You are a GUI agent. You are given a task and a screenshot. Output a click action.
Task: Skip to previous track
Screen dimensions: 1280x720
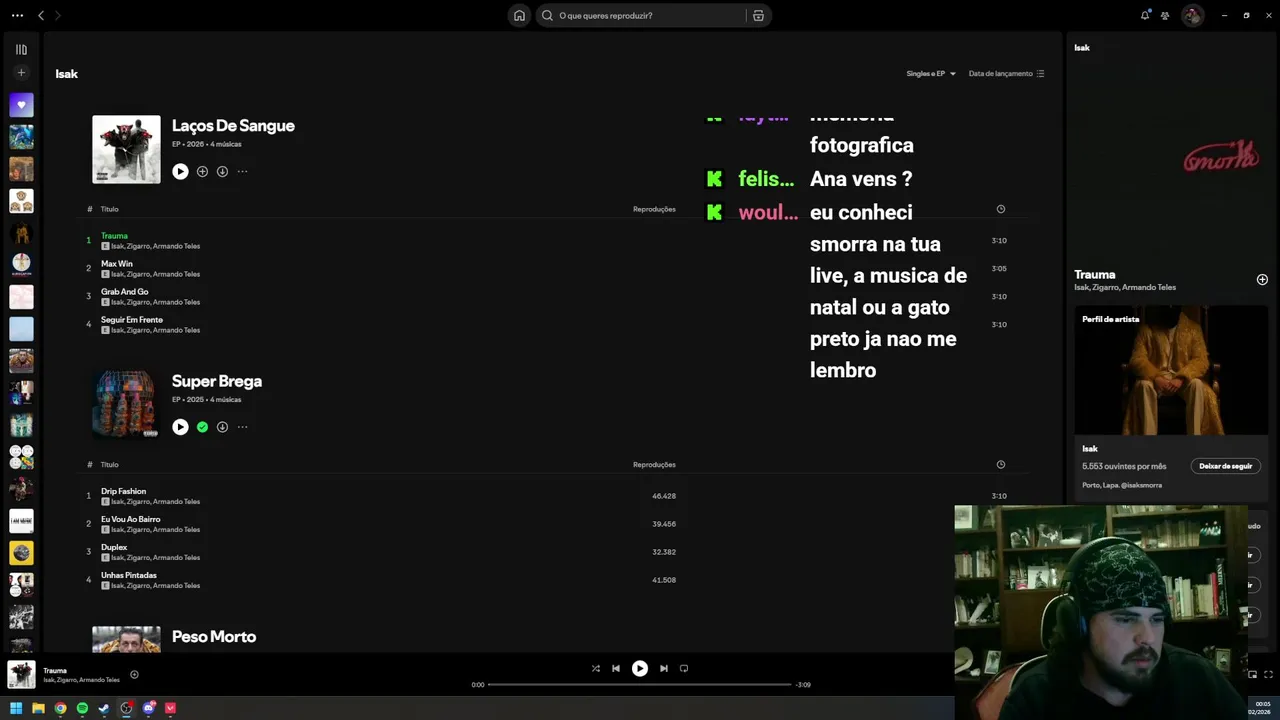pos(616,668)
